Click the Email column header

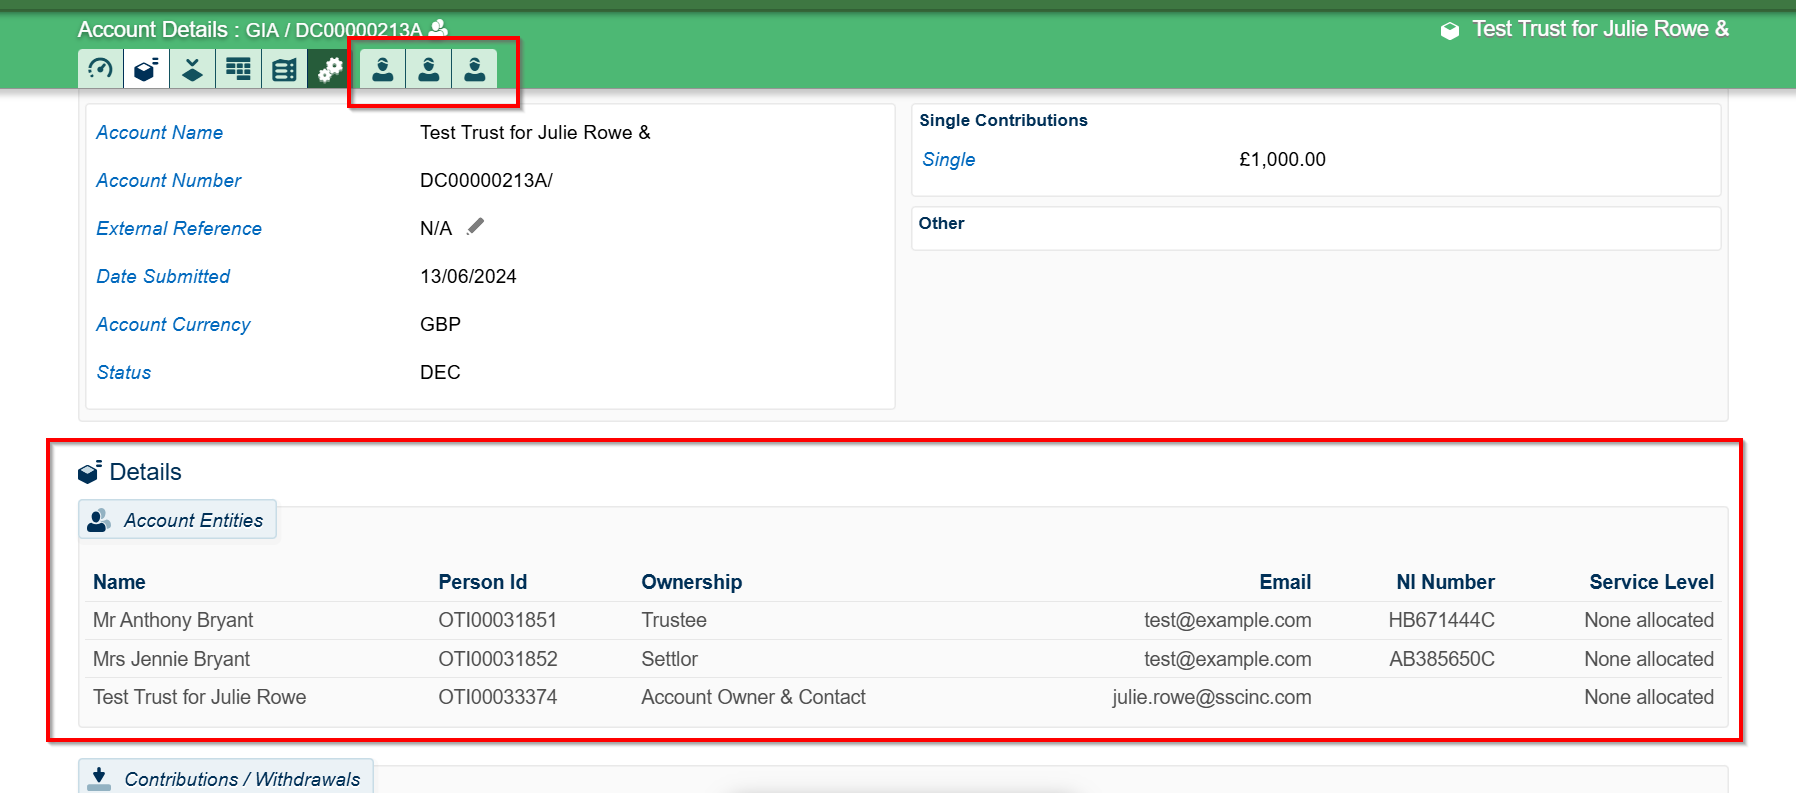tap(1285, 582)
